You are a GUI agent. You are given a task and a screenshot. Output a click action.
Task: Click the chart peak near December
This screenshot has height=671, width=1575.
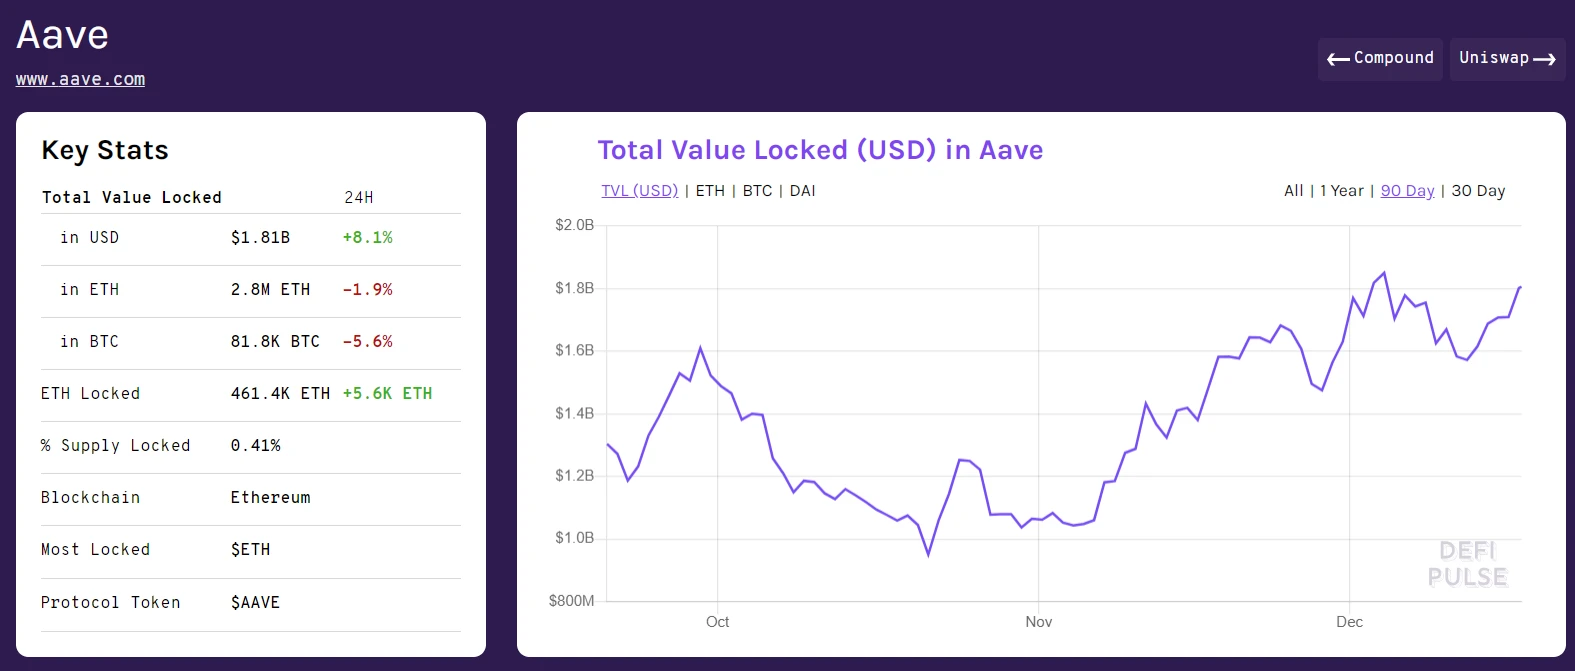pos(1383,272)
